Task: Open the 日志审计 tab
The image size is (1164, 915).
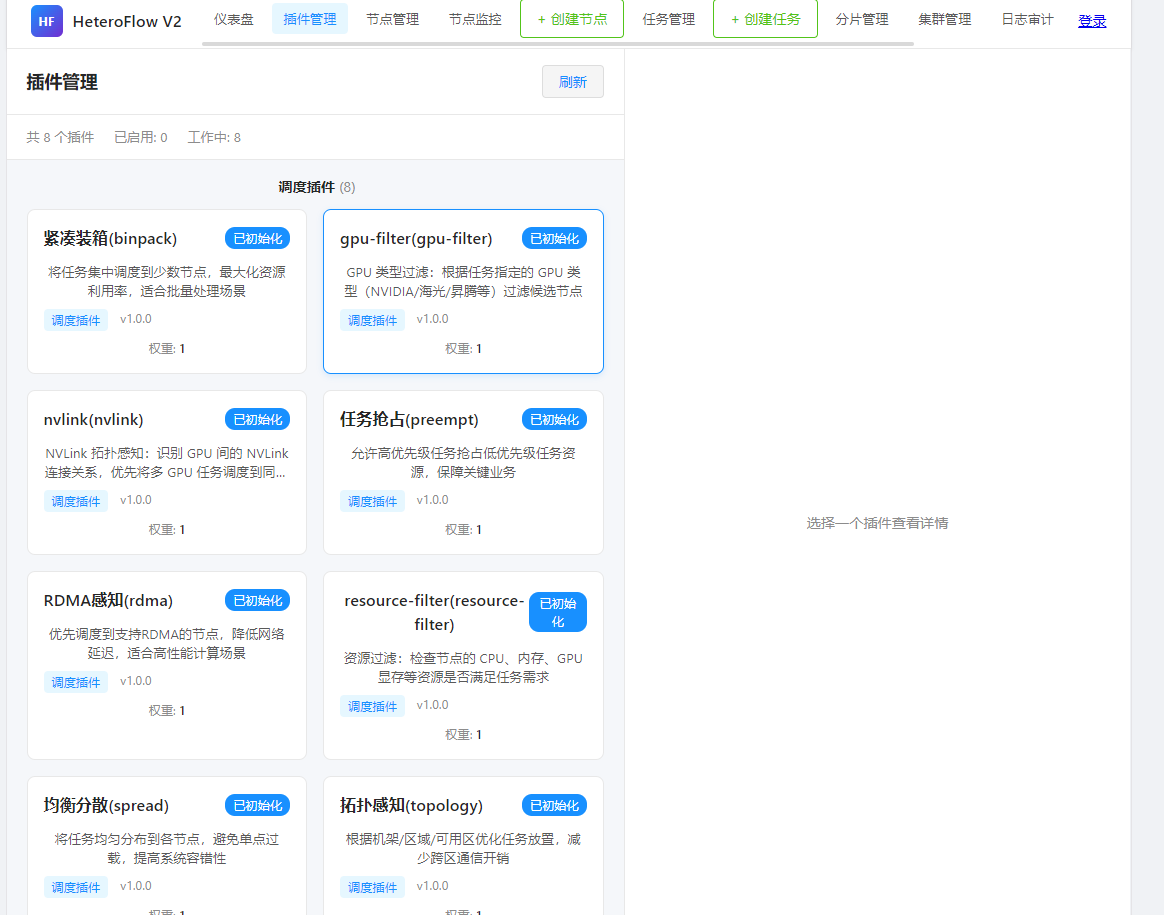Action: pos(1026,18)
